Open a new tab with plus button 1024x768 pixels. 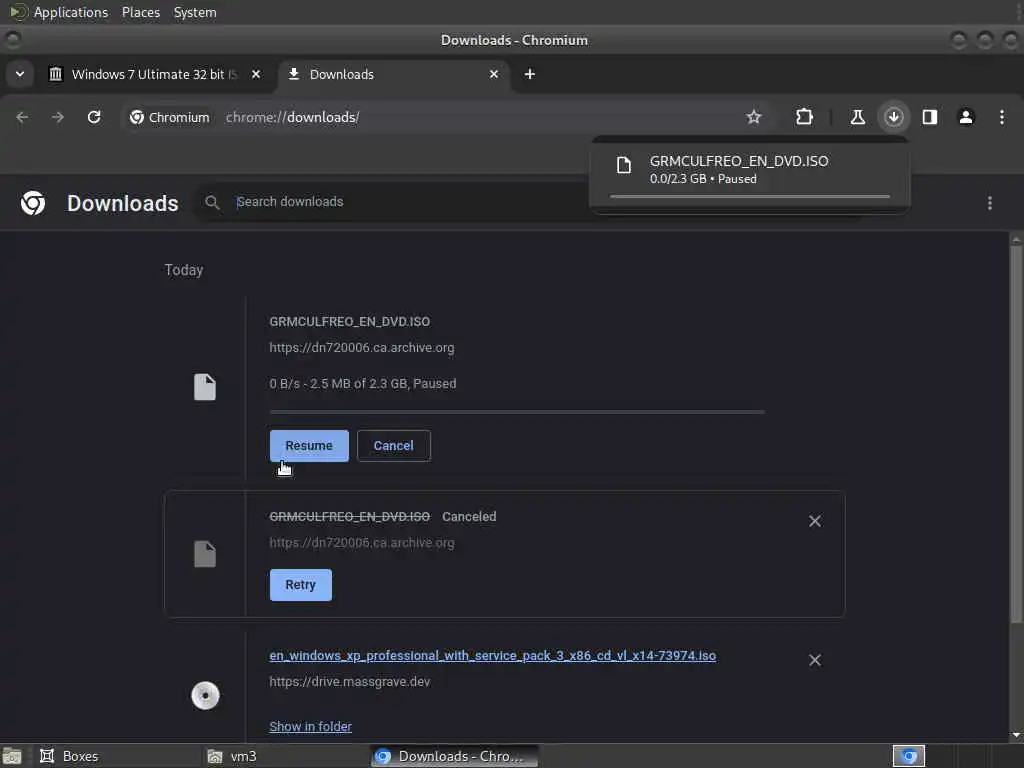pyautogui.click(x=530, y=74)
